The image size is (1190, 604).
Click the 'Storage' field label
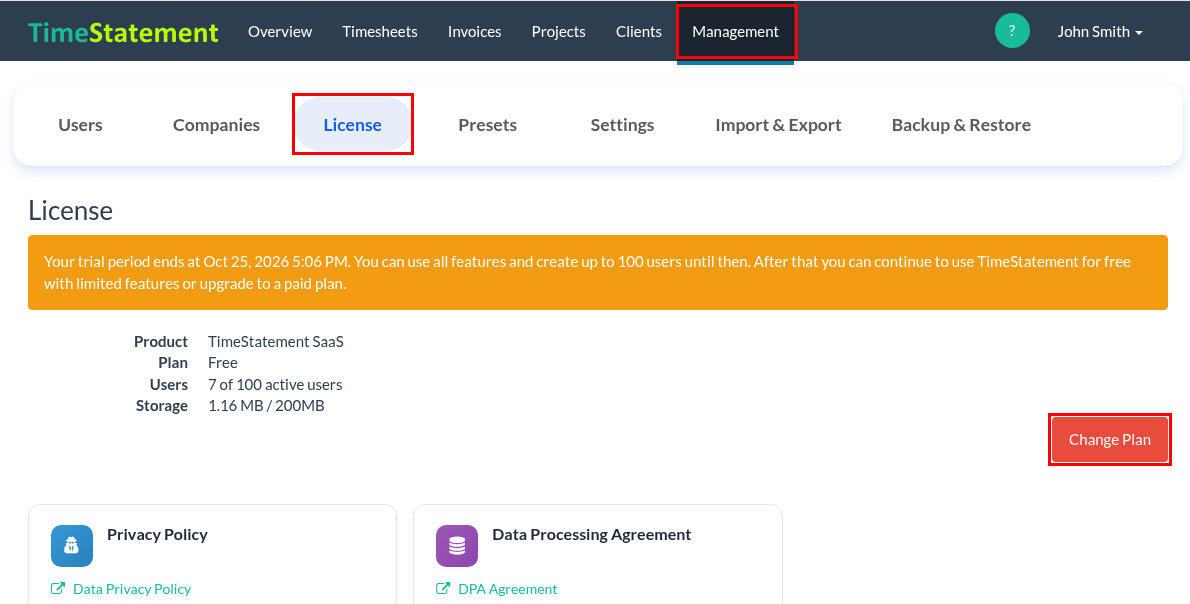point(162,406)
